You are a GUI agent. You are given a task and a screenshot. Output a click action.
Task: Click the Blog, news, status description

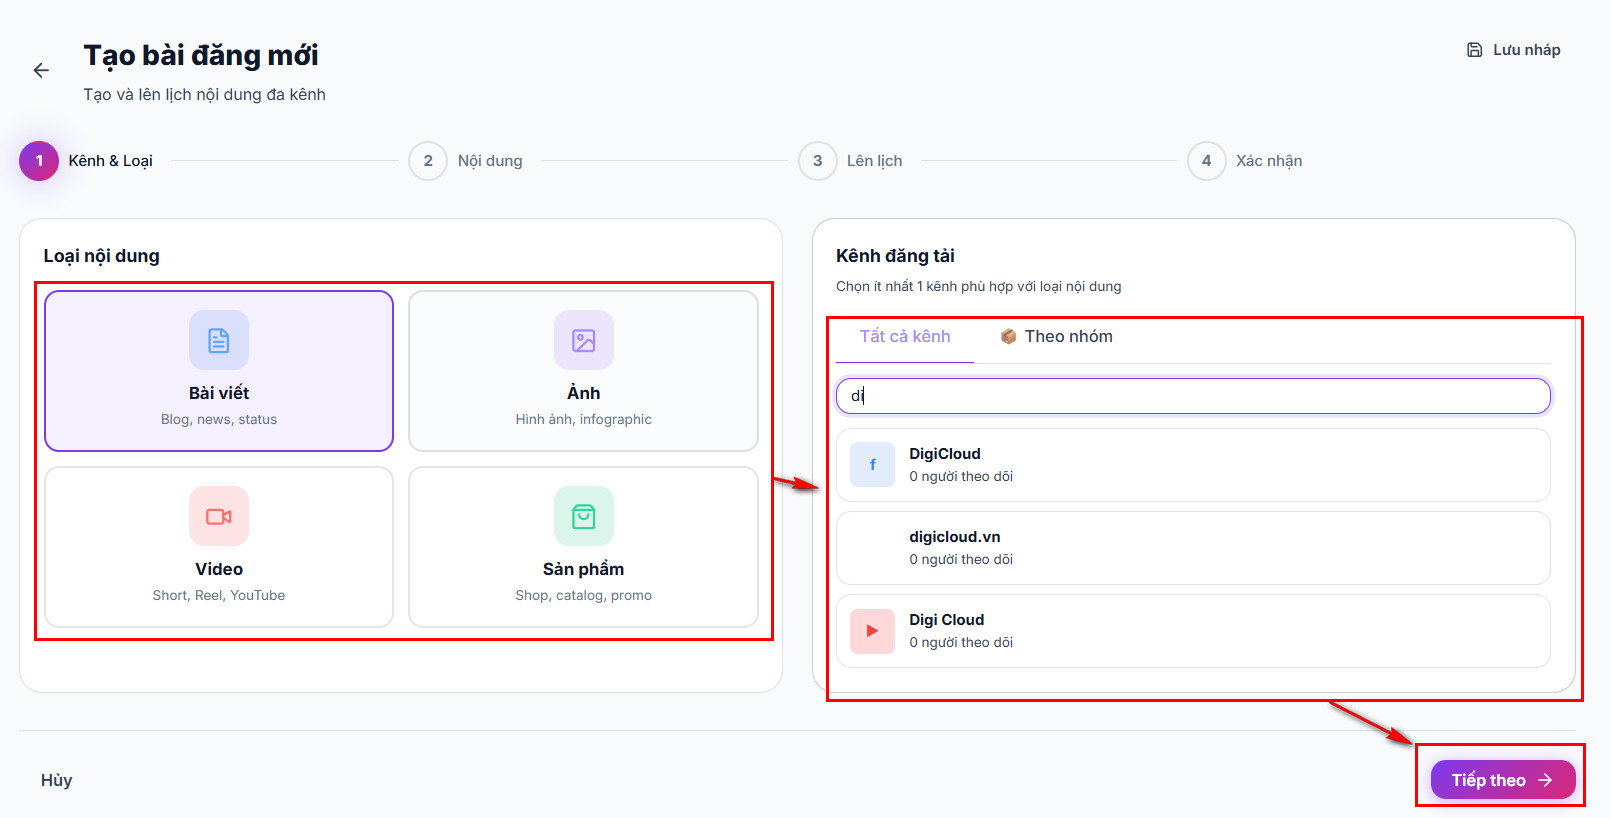219,420
